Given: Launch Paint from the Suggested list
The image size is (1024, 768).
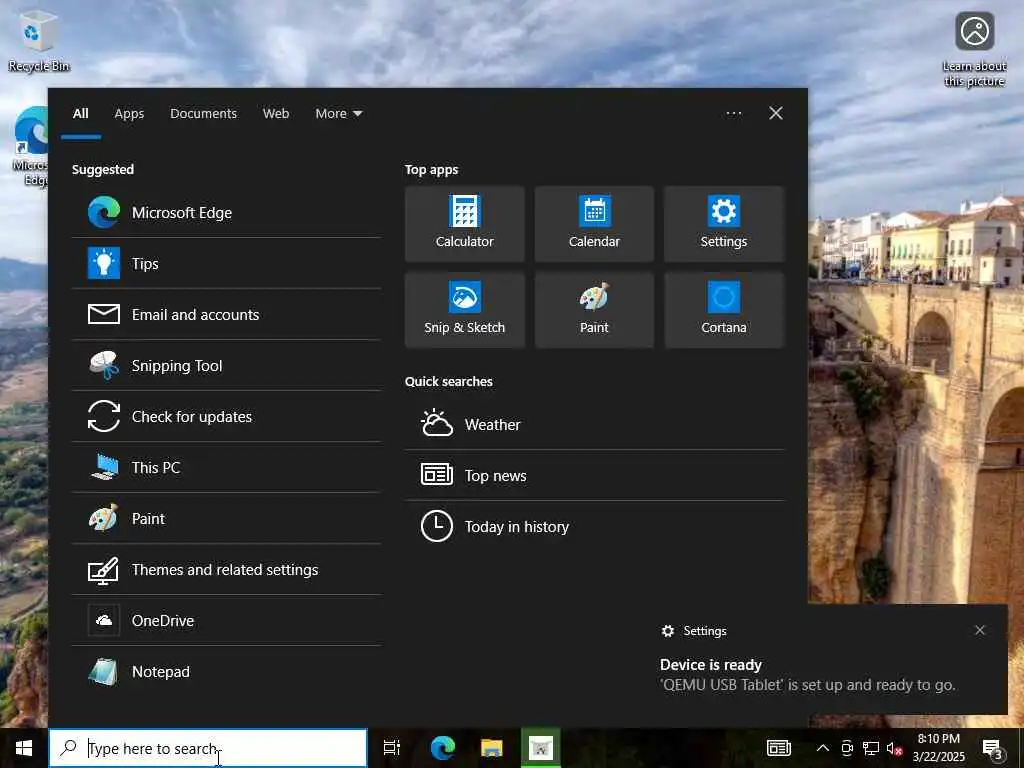Looking at the screenshot, I should click(226, 519).
